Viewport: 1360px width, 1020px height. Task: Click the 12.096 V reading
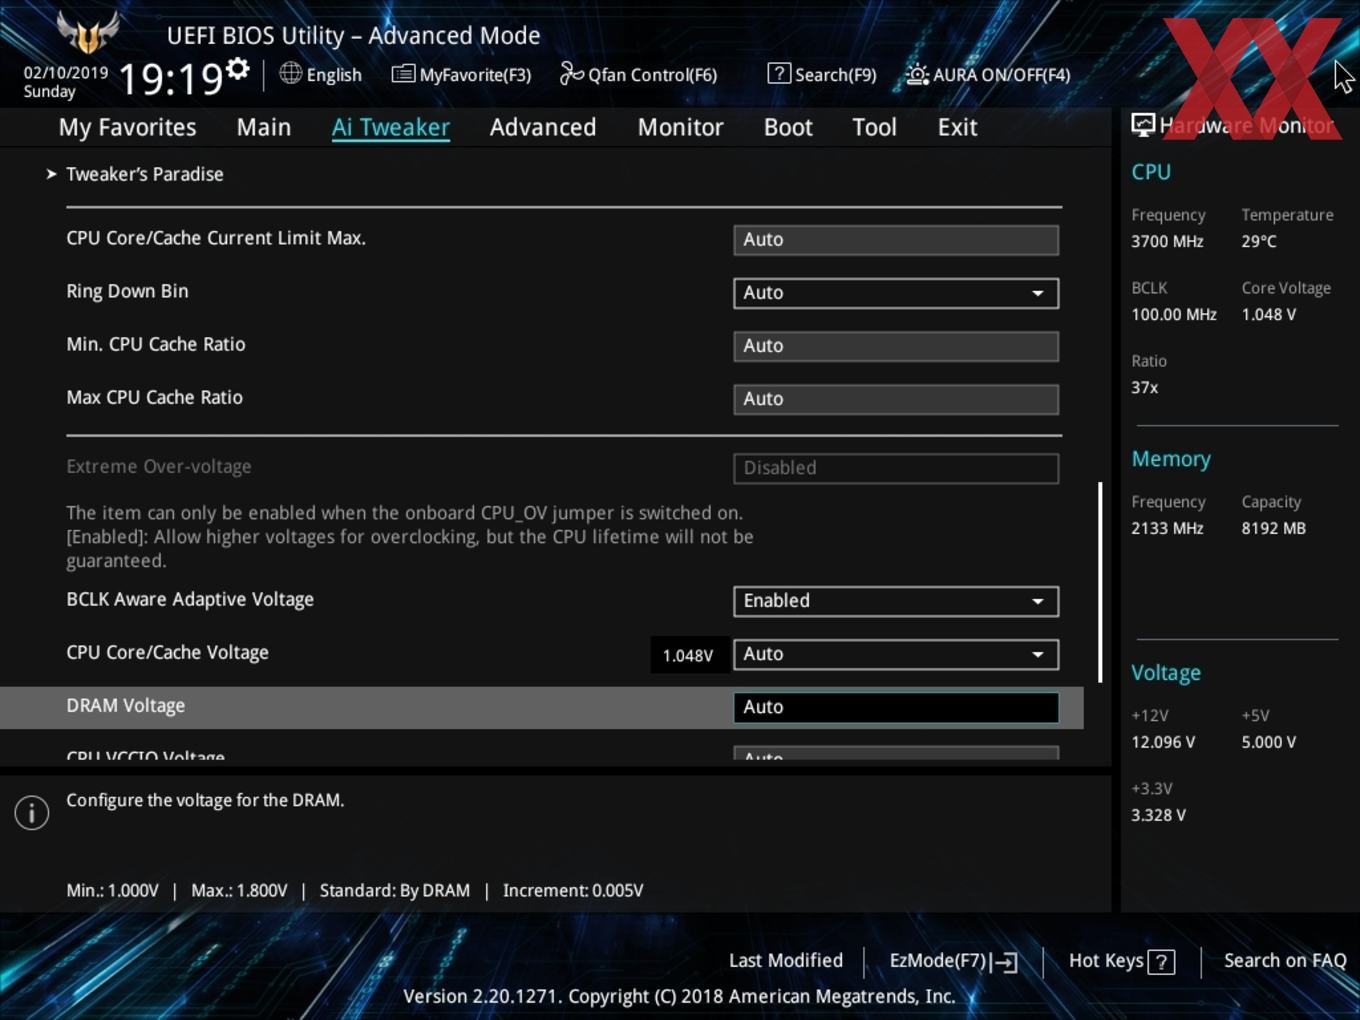(x=1163, y=742)
